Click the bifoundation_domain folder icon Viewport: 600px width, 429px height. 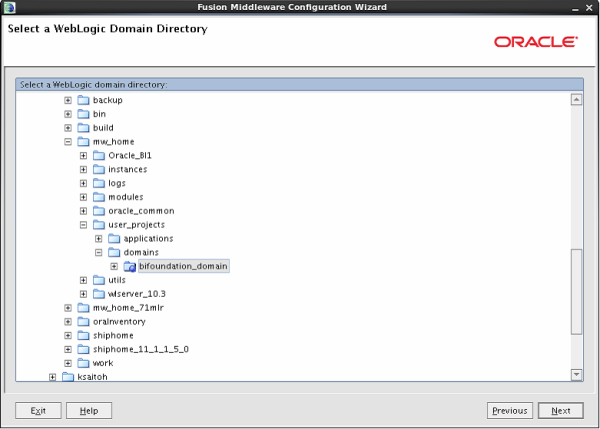point(129,267)
